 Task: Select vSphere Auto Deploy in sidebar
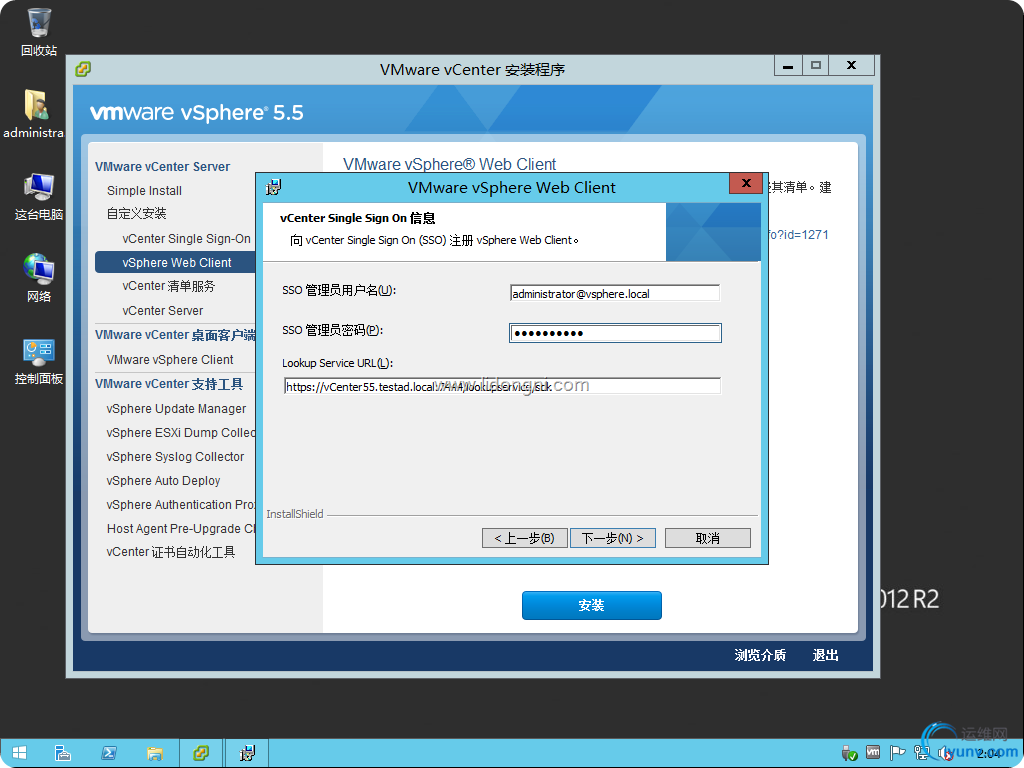click(163, 481)
